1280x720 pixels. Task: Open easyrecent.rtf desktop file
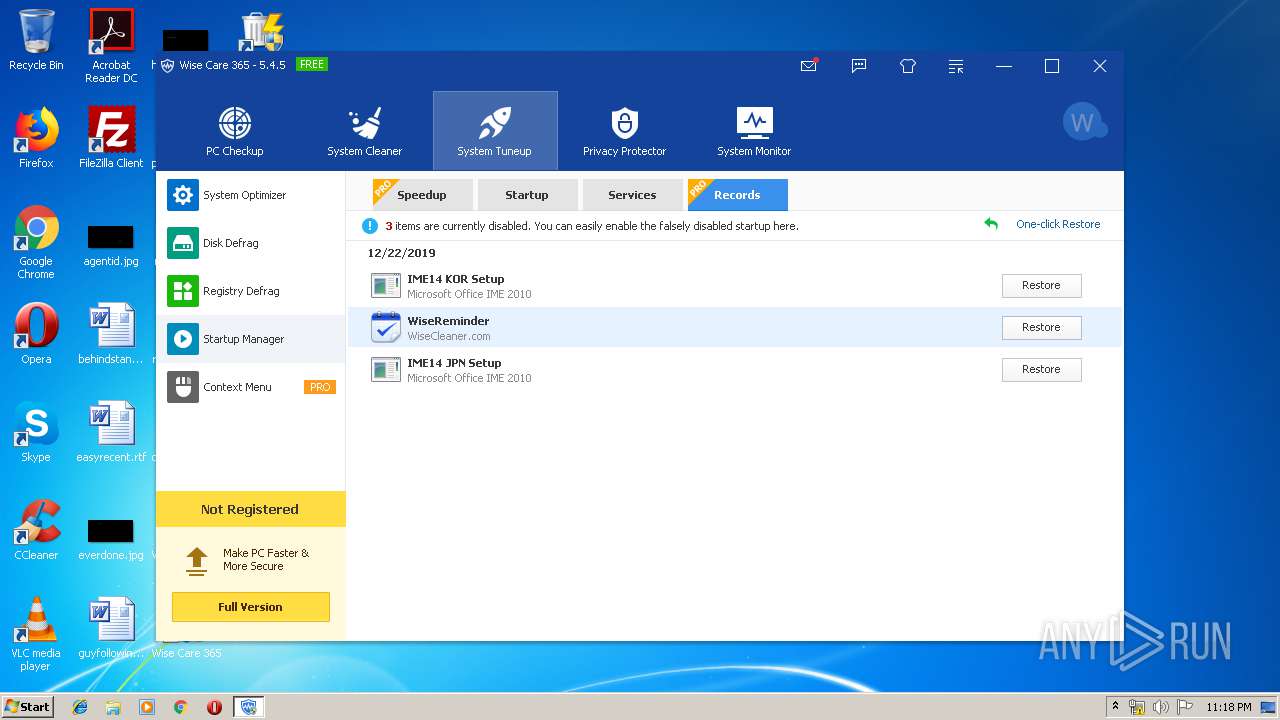pyautogui.click(x=111, y=432)
